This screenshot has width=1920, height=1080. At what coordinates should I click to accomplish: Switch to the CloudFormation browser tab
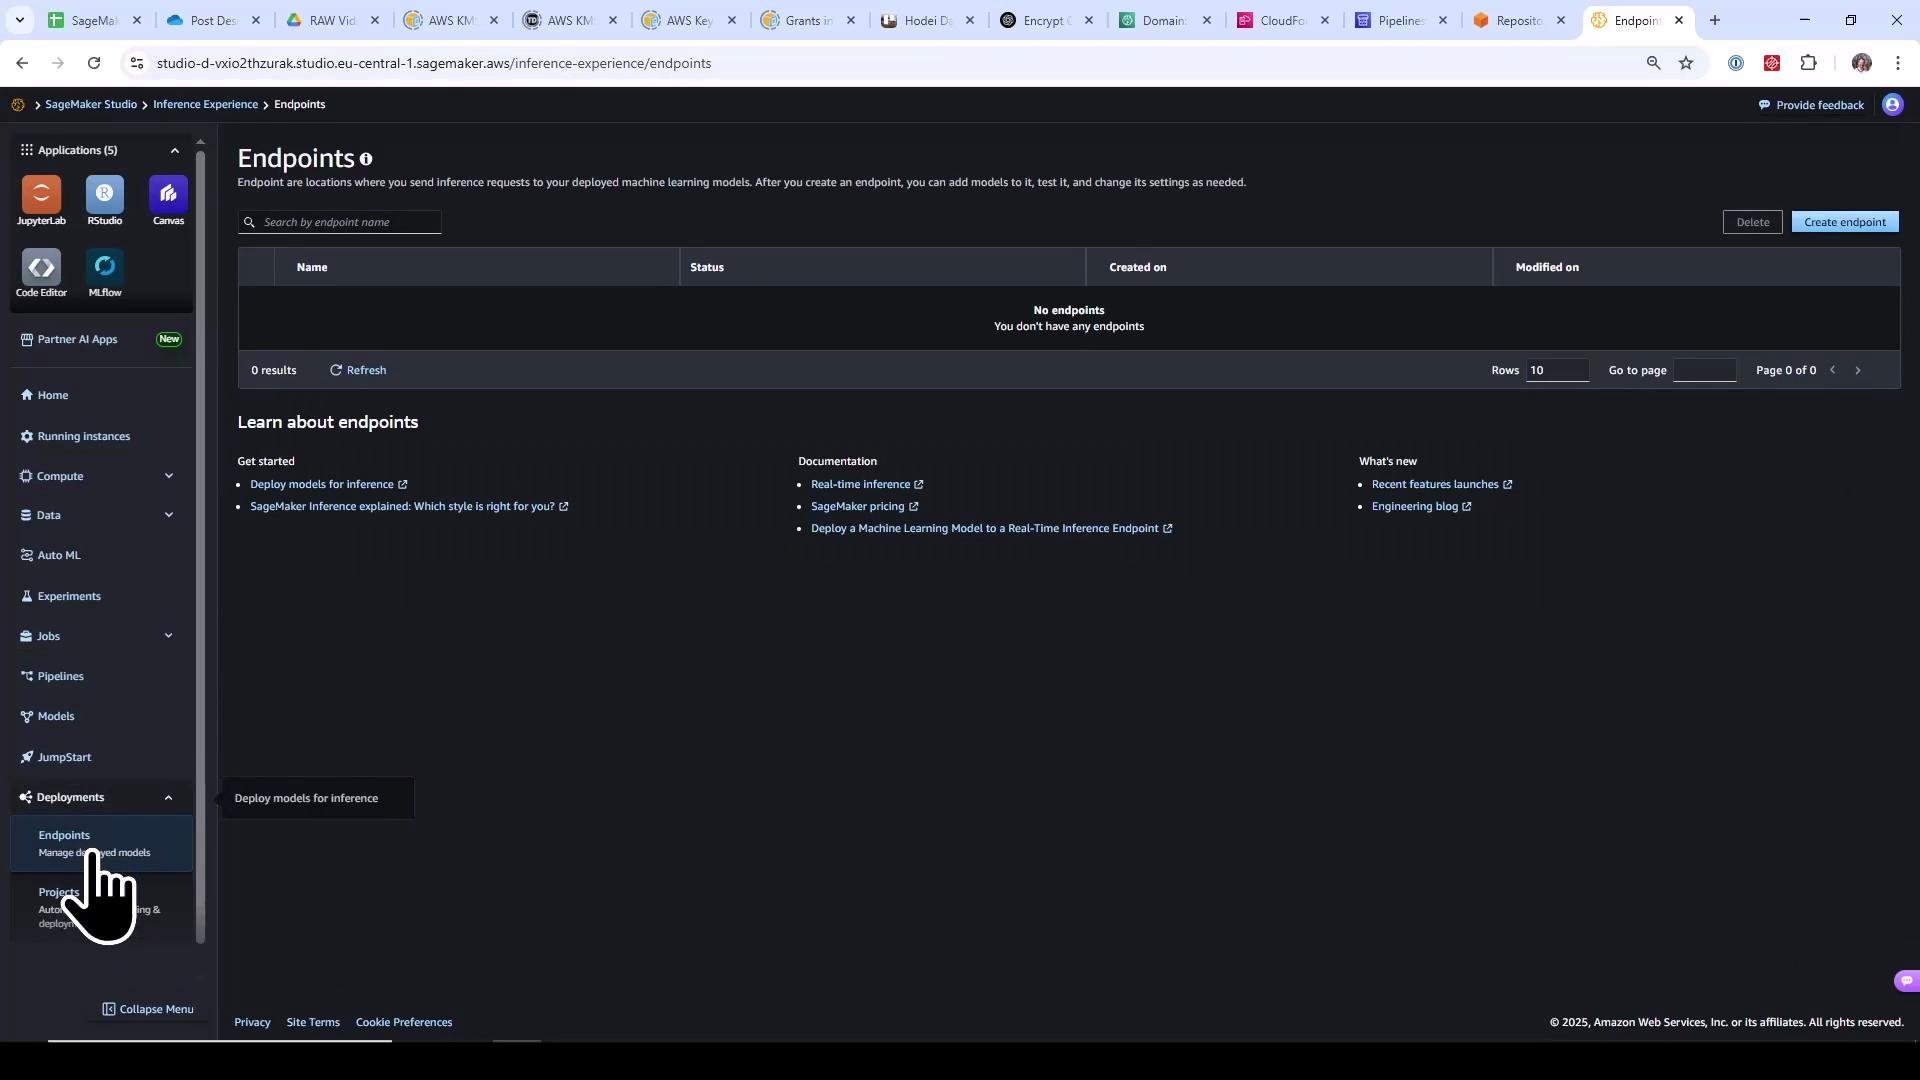[x=1284, y=20]
